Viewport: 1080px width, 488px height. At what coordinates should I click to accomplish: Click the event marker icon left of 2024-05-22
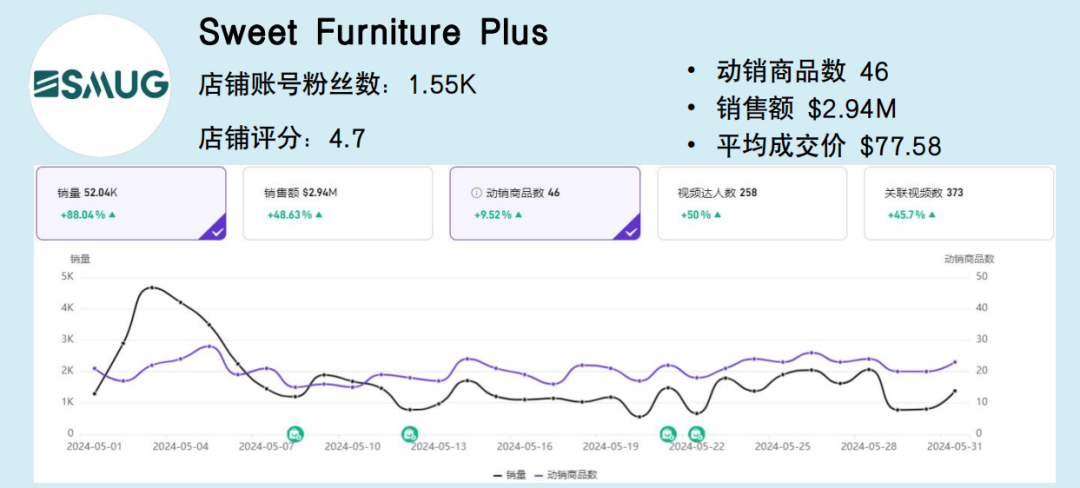tap(668, 434)
